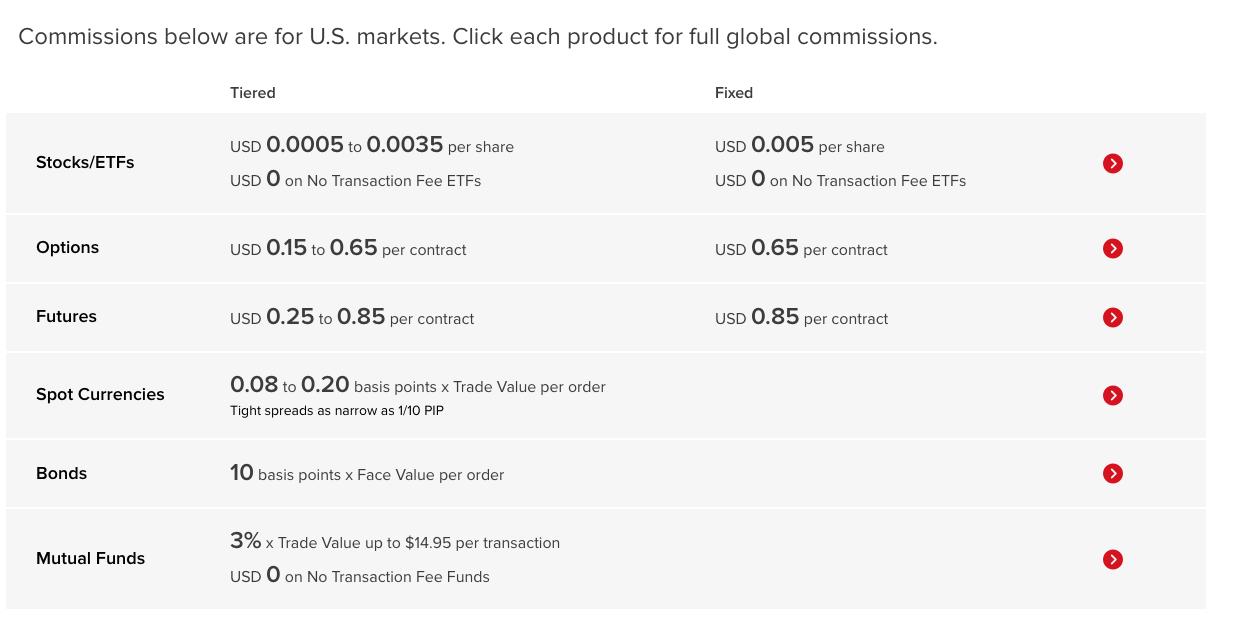1233x629 pixels.
Task: Select the Stocks/ETFs product label
Action: [85, 162]
